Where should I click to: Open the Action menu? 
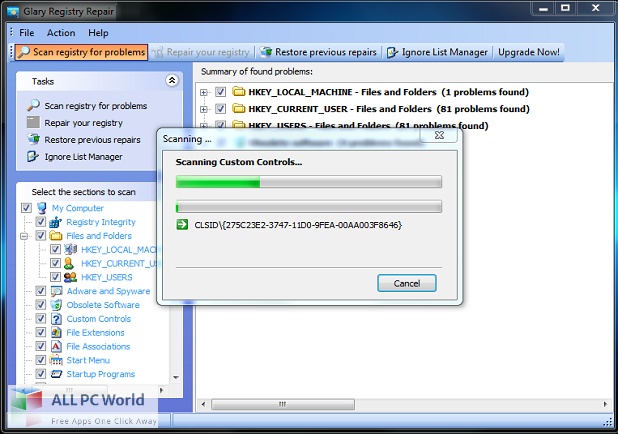pyautogui.click(x=61, y=33)
